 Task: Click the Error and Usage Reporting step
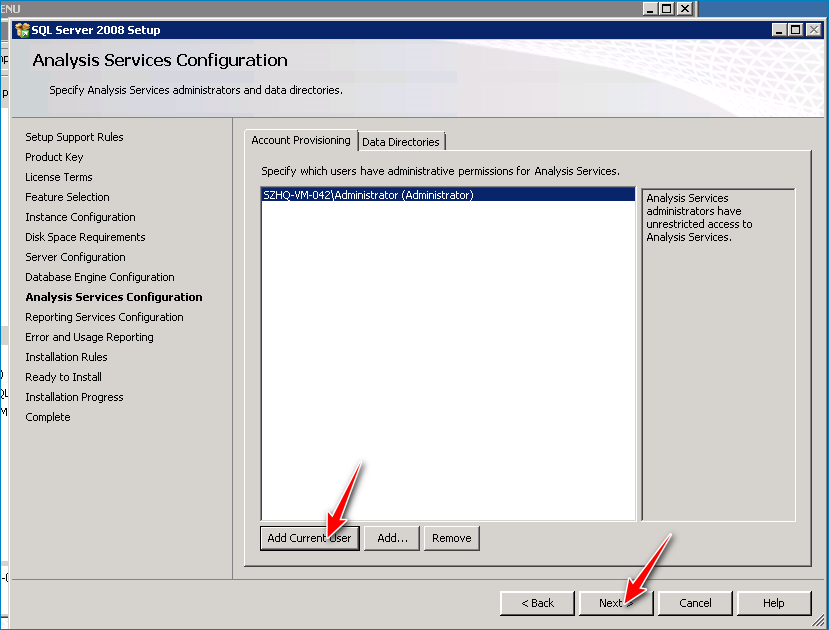(x=89, y=337)
